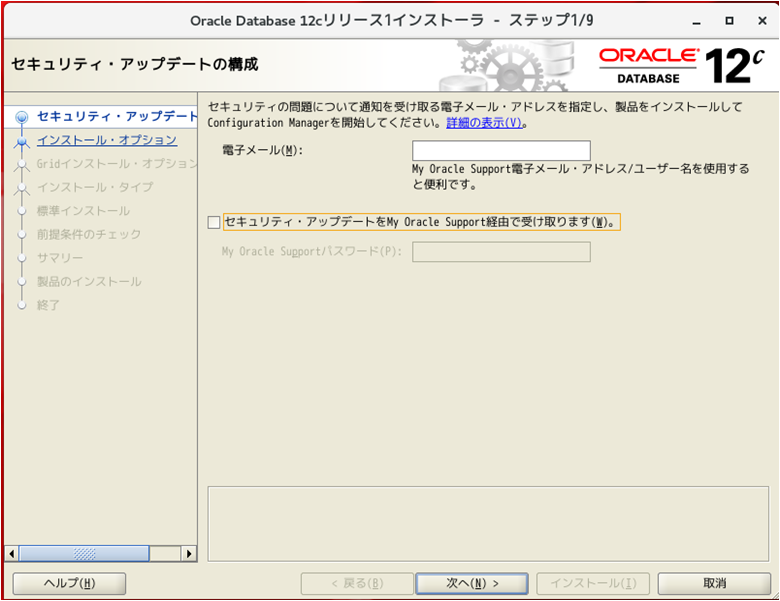Click the 電子メール(M): label
This screenshot has width=780, height=601.
coord(263,150)
